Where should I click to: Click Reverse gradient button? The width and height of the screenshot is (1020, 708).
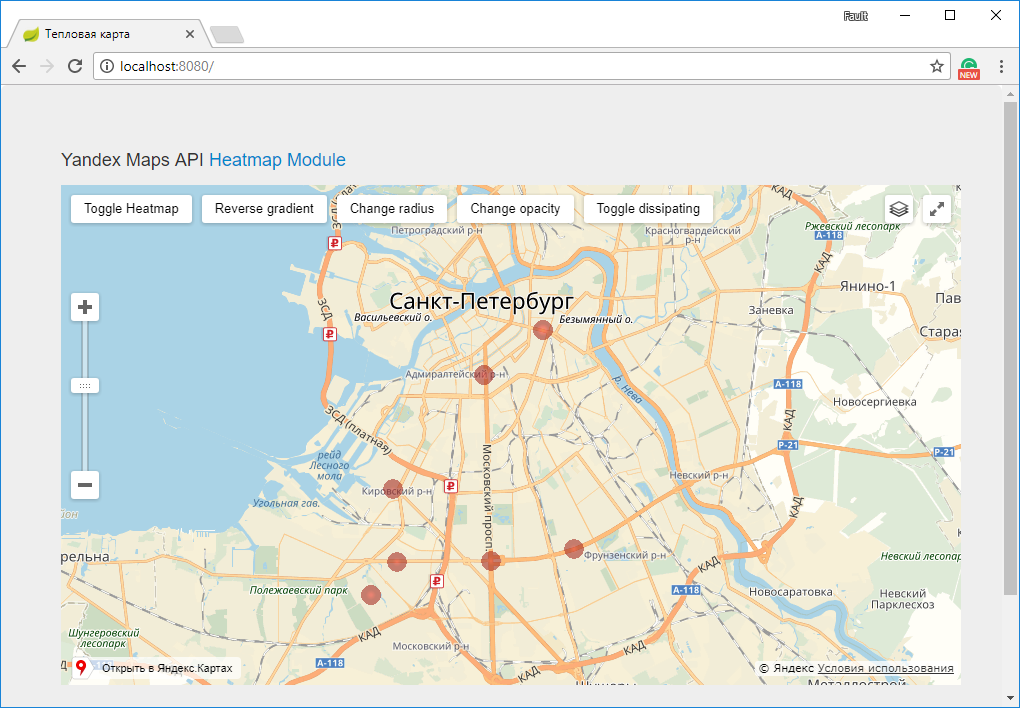tap(264, 209)
